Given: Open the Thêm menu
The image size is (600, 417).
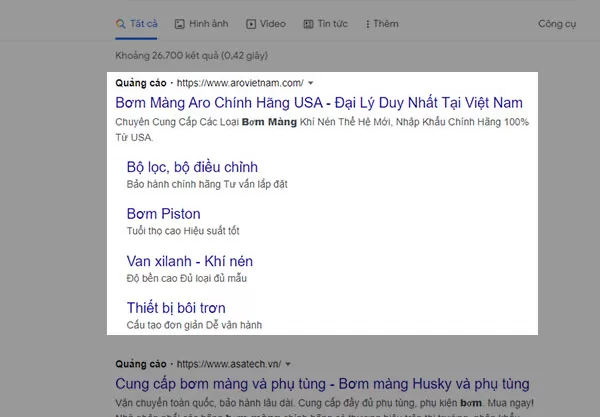Looking at the screenshot, I should click(382, 24).
